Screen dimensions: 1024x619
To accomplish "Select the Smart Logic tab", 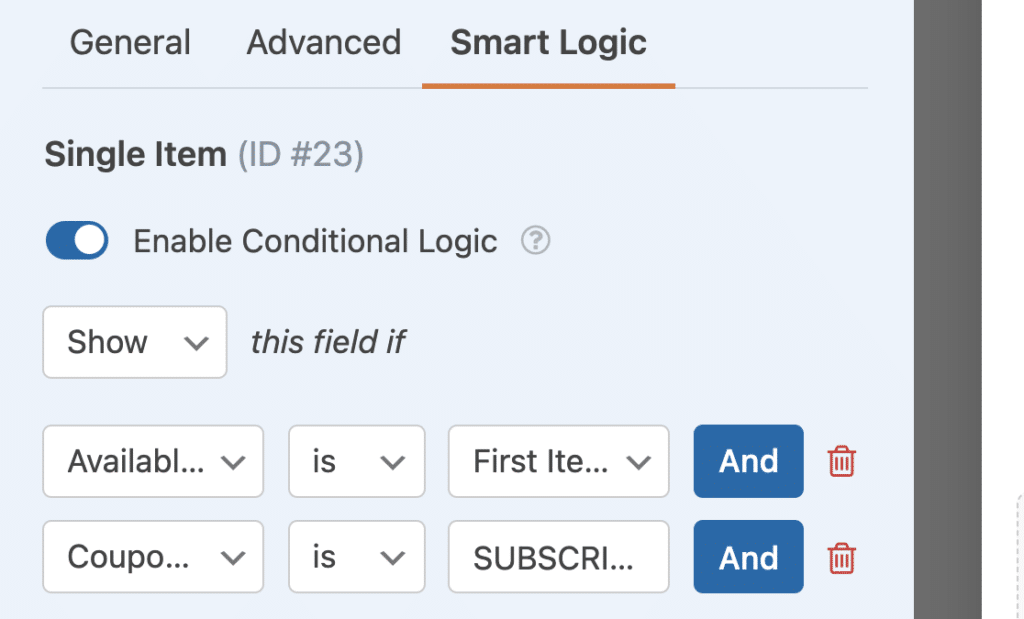I will (547, 42).
